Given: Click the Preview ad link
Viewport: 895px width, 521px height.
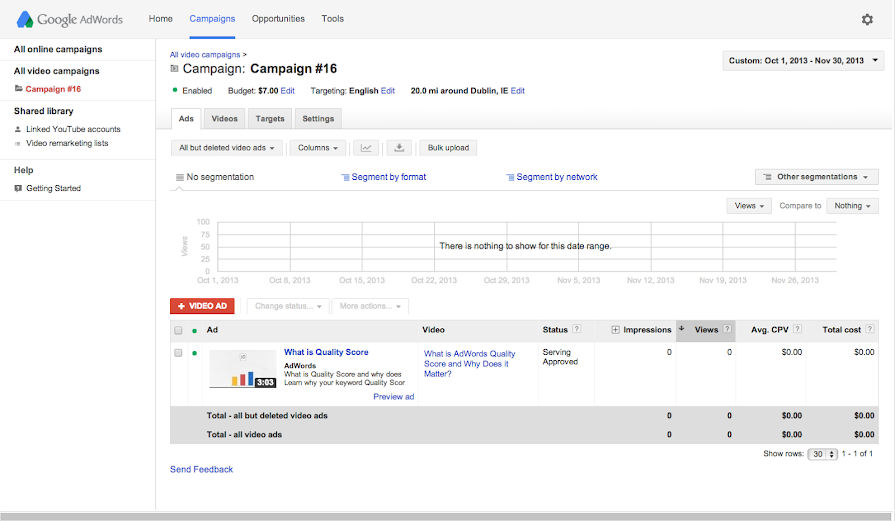Looking at the screenshot, I should (394, 397).
